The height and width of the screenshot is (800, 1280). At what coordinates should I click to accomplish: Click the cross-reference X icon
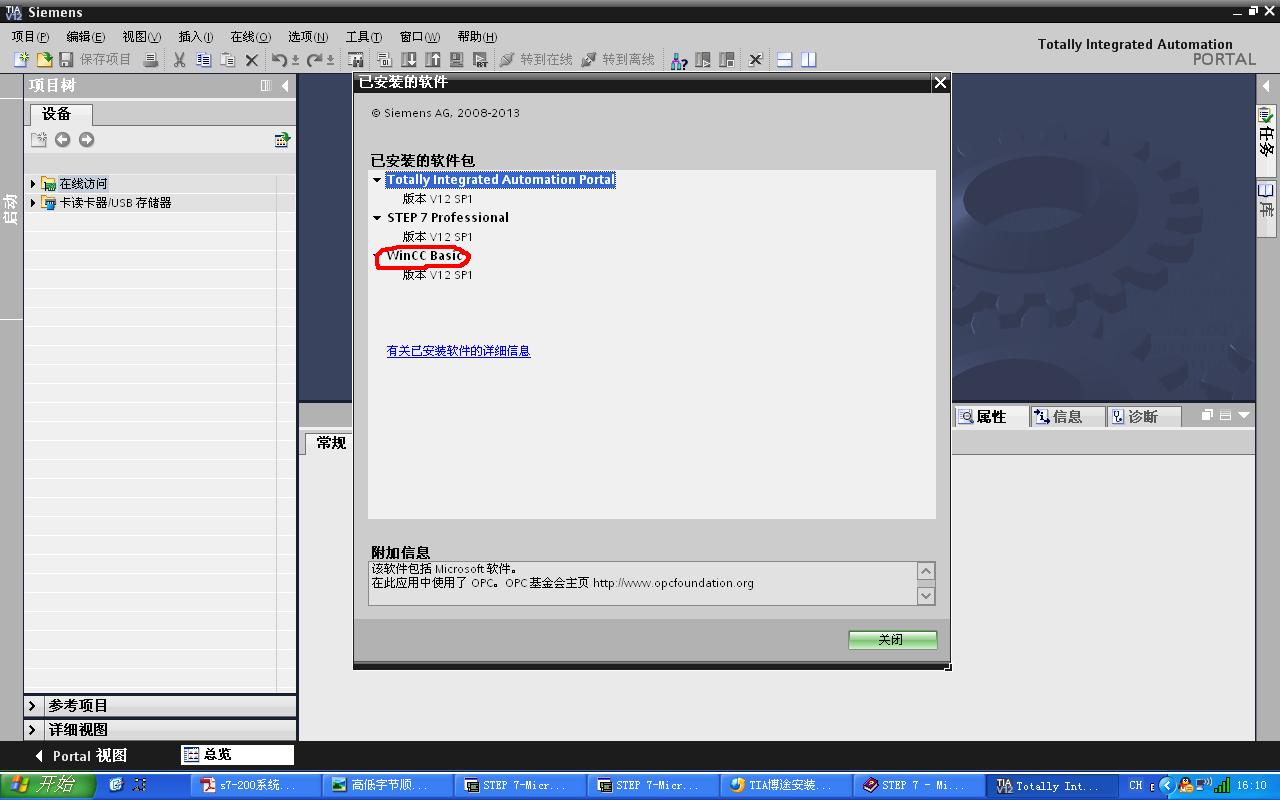pos(756,60)
